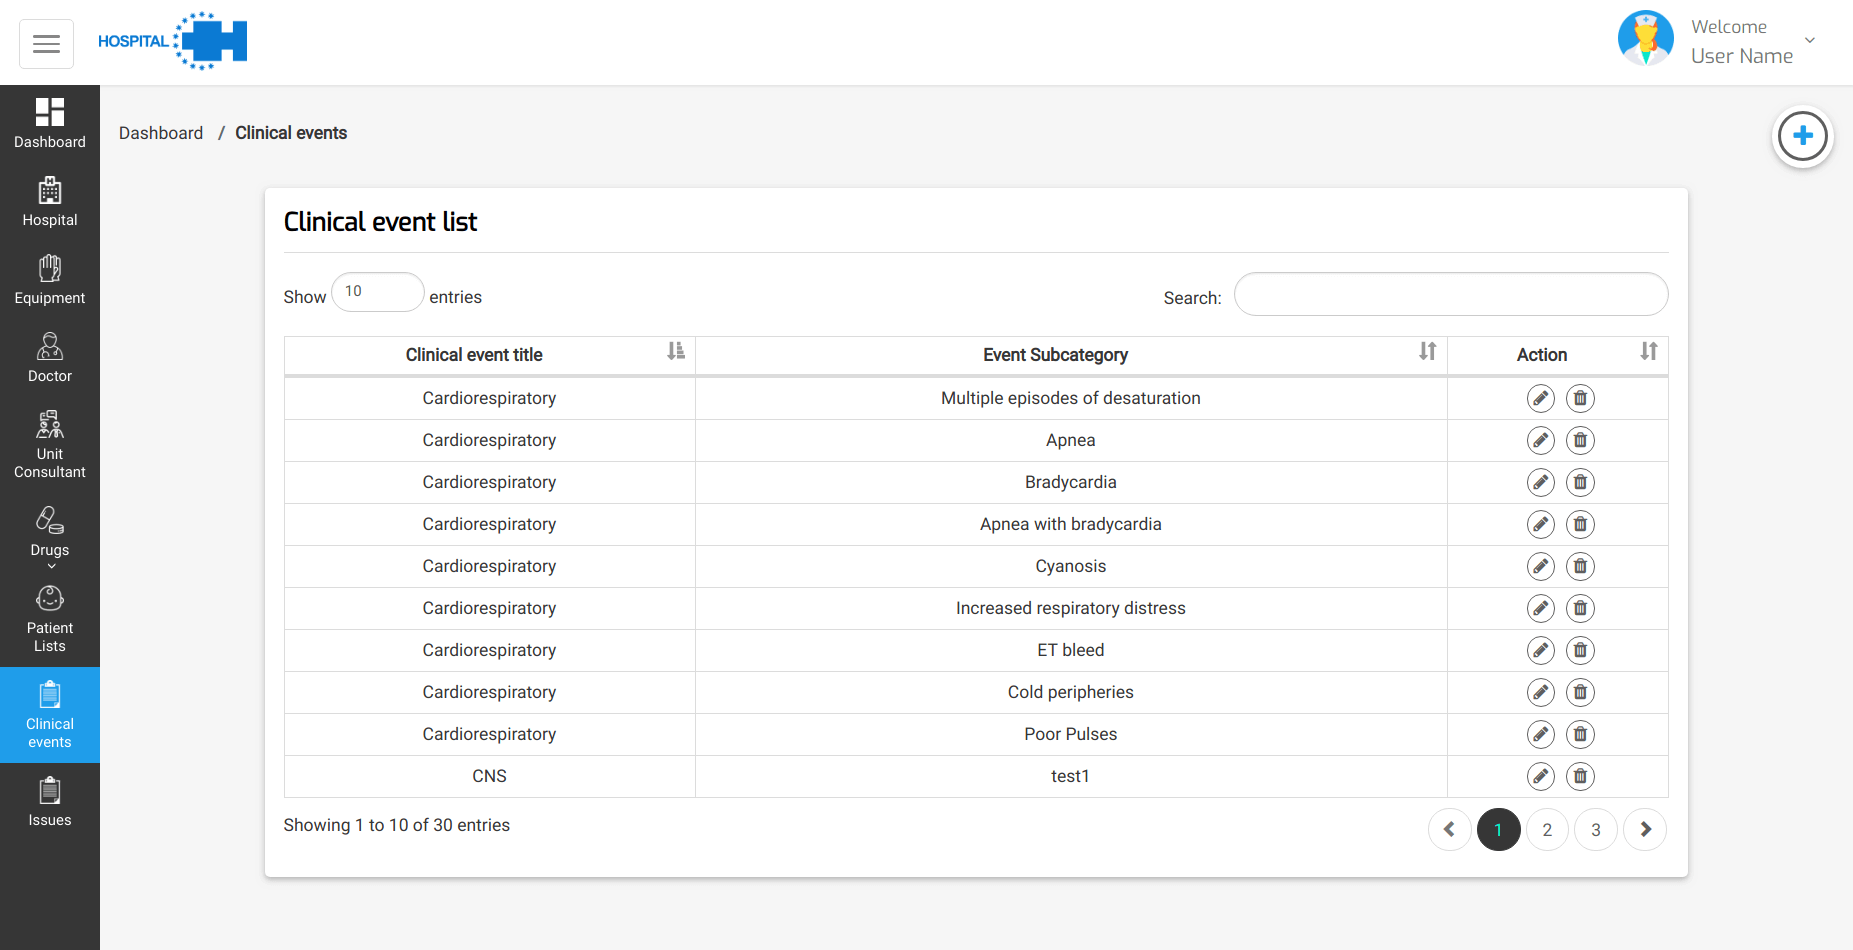Open Patient Lists from the sidebar
The width and height of the screenshot is (1853, 950).
(50, 618)
